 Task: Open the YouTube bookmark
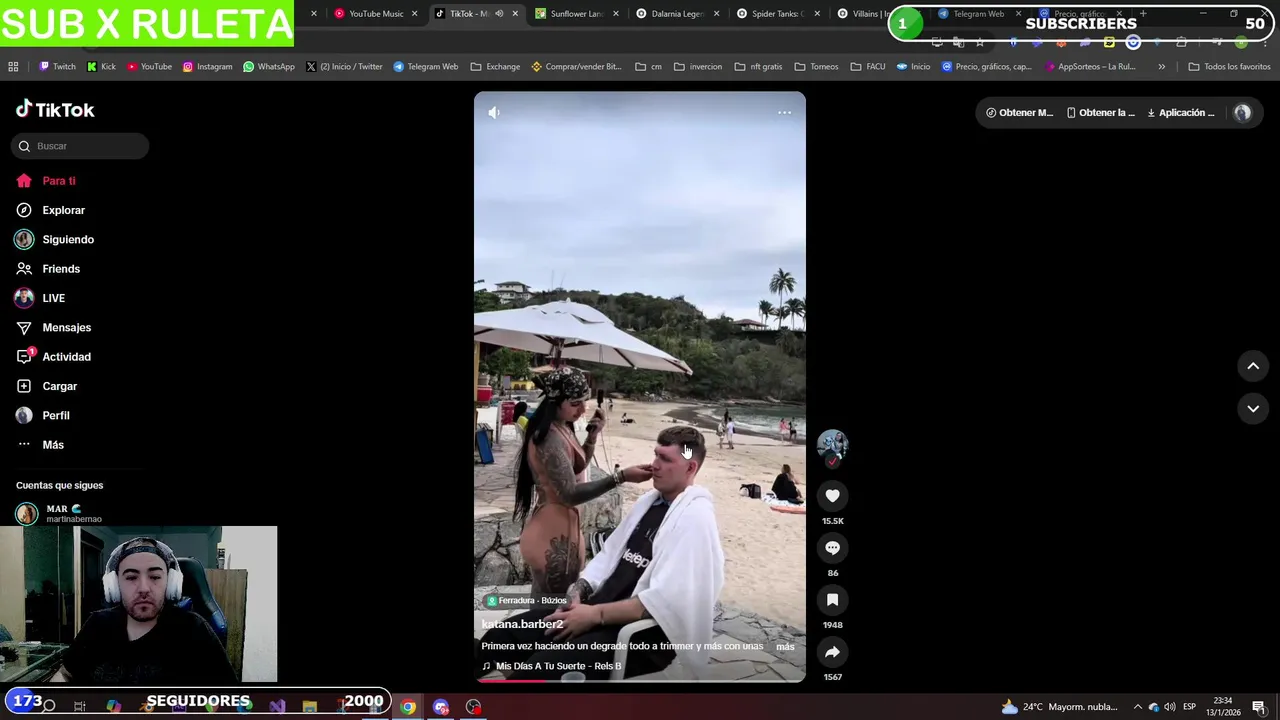(x=148, y=67)
